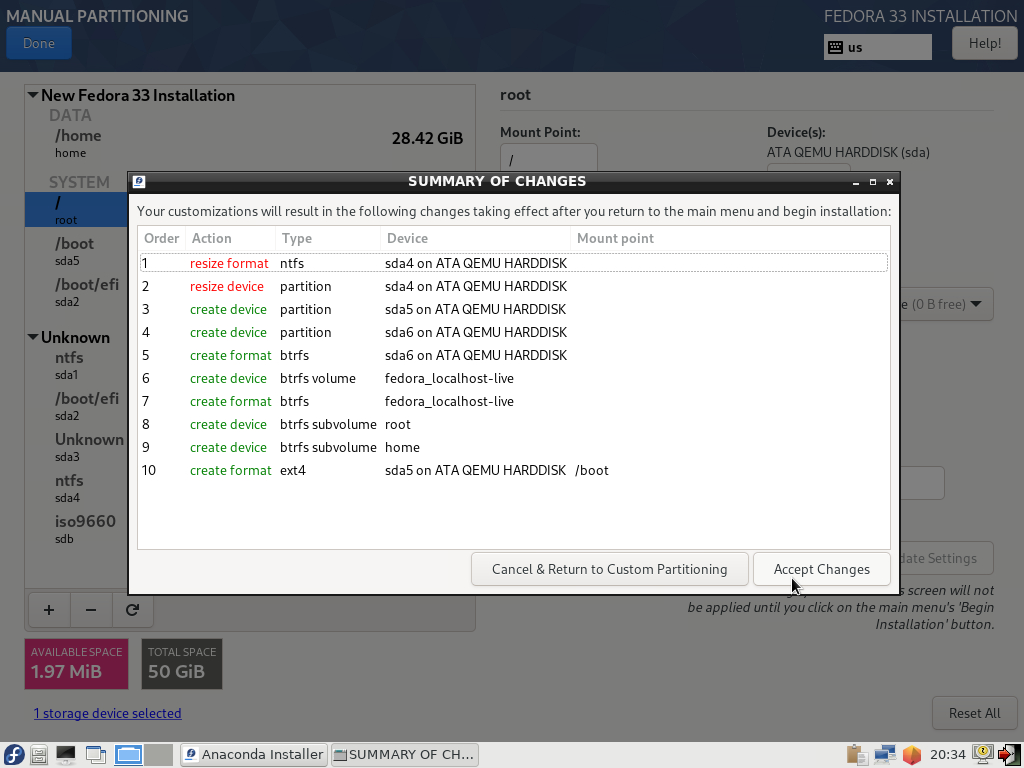Image resolution: width=1024 pixels, height=768 pixels.
Task: Select the /boot sda5 entry under SYSTEM
Action: 76,251
